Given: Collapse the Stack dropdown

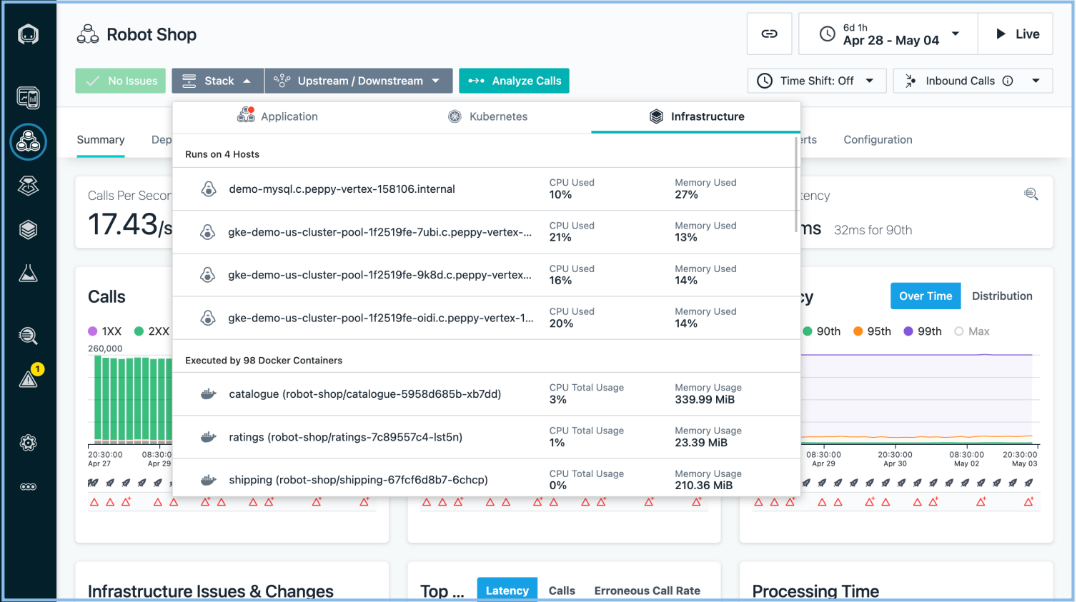Looking at the screenshot, I should pyautogui.click(x=217, y=81).
